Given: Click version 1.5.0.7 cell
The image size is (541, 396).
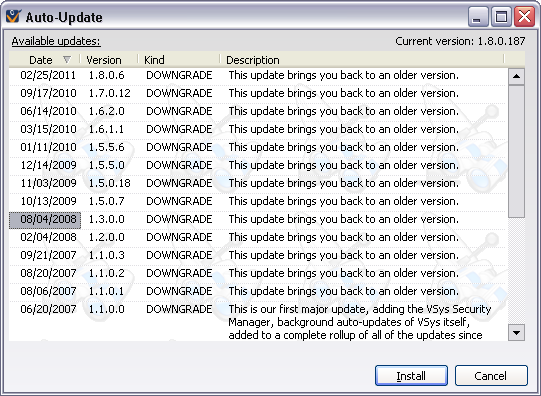Looking at the screenshot, I should coord(106,201).
